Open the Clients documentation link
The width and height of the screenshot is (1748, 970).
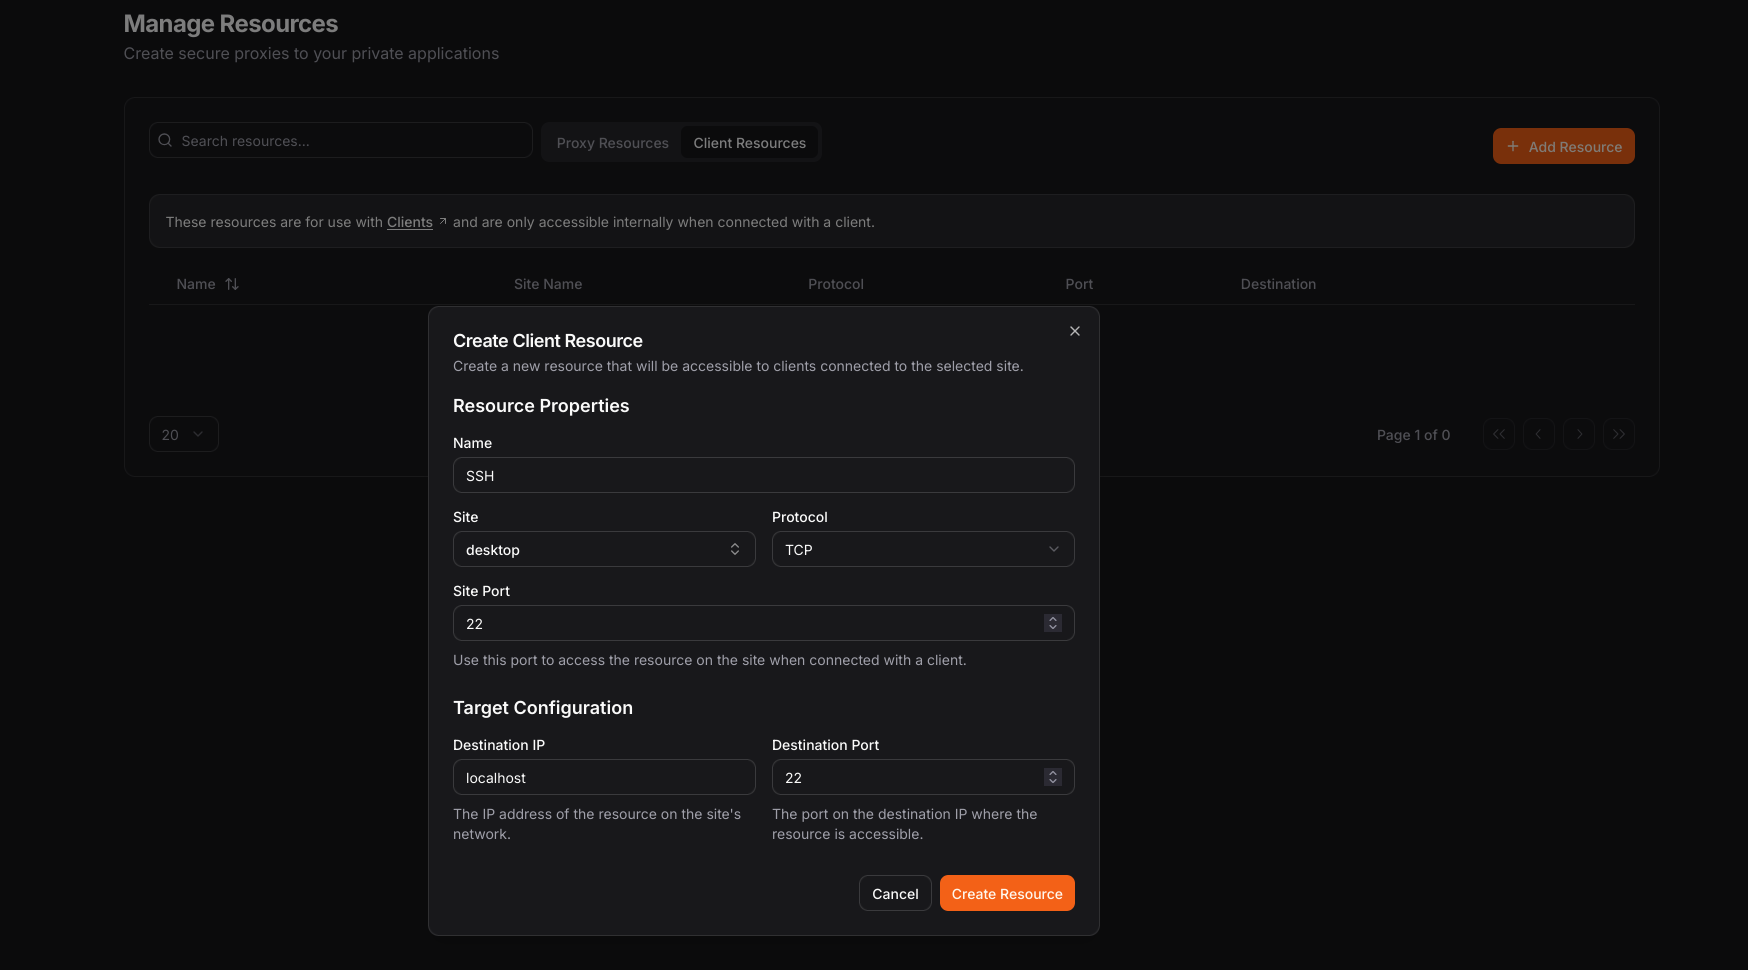tap(409, 222)
